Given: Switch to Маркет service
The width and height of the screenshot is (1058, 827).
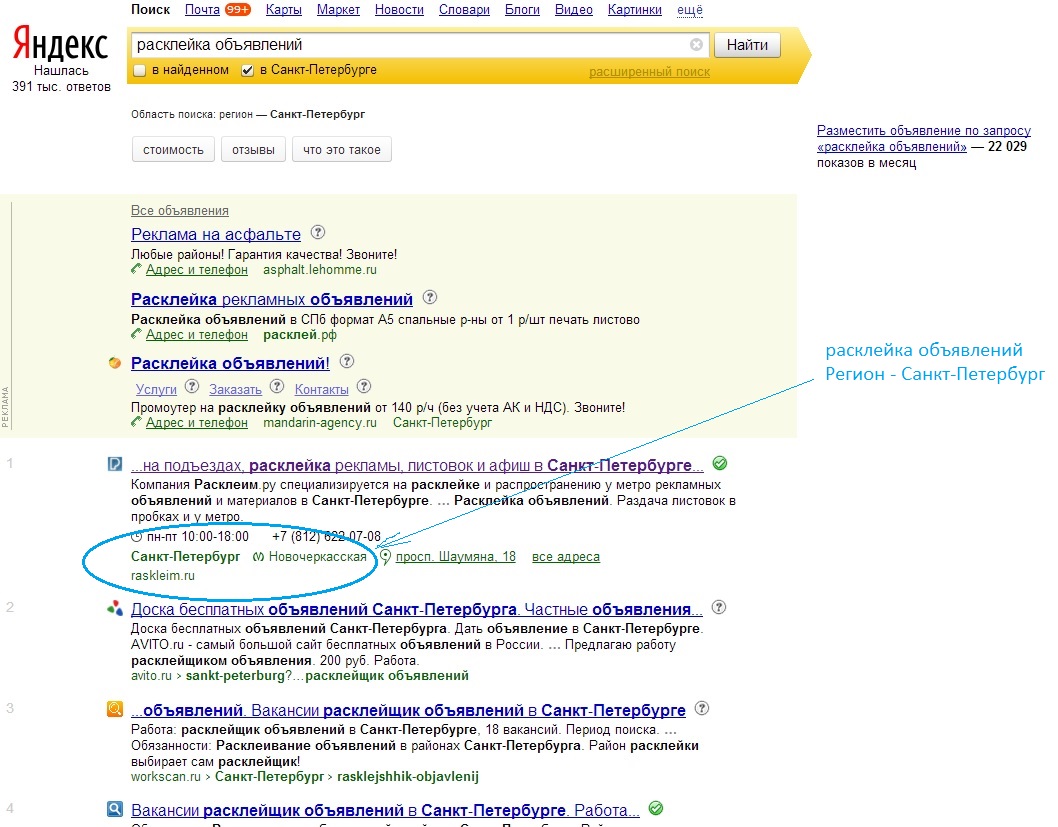Looking at the screenshot, I should point(338,9).
